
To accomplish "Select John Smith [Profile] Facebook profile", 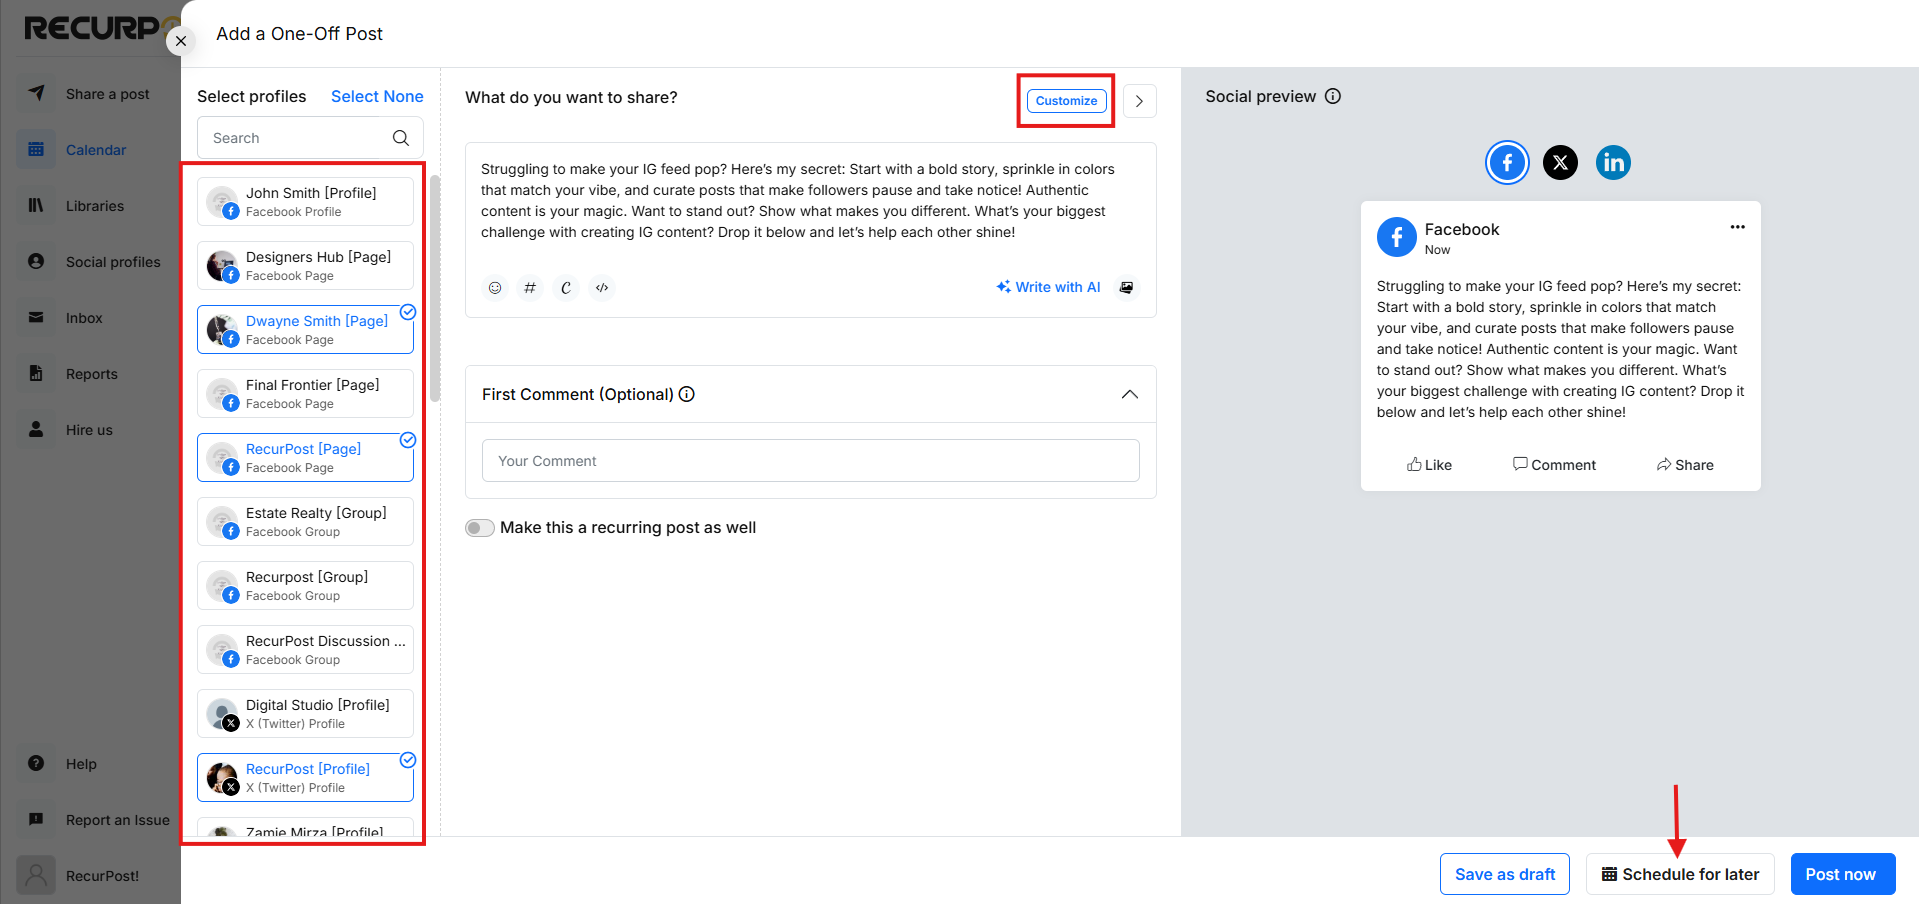I will (x=305, y=202).
